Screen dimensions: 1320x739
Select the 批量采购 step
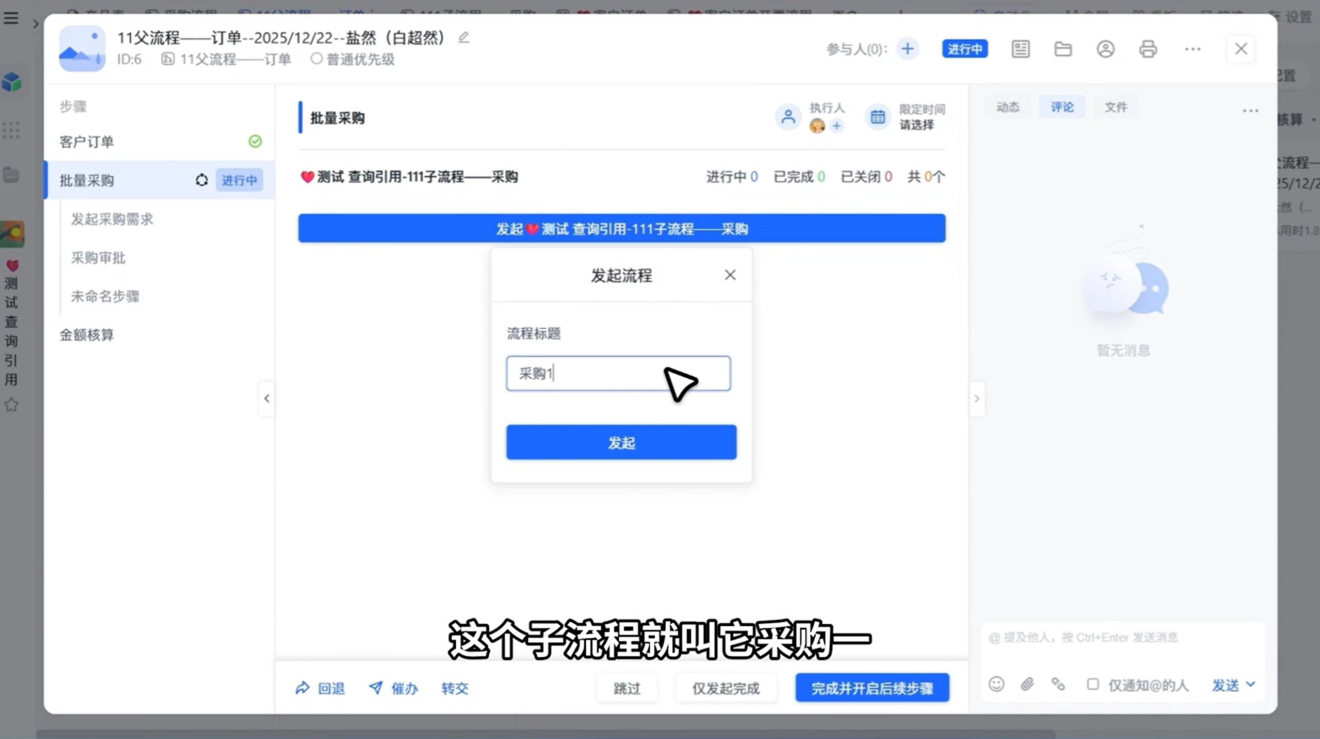tap(159, 180)
